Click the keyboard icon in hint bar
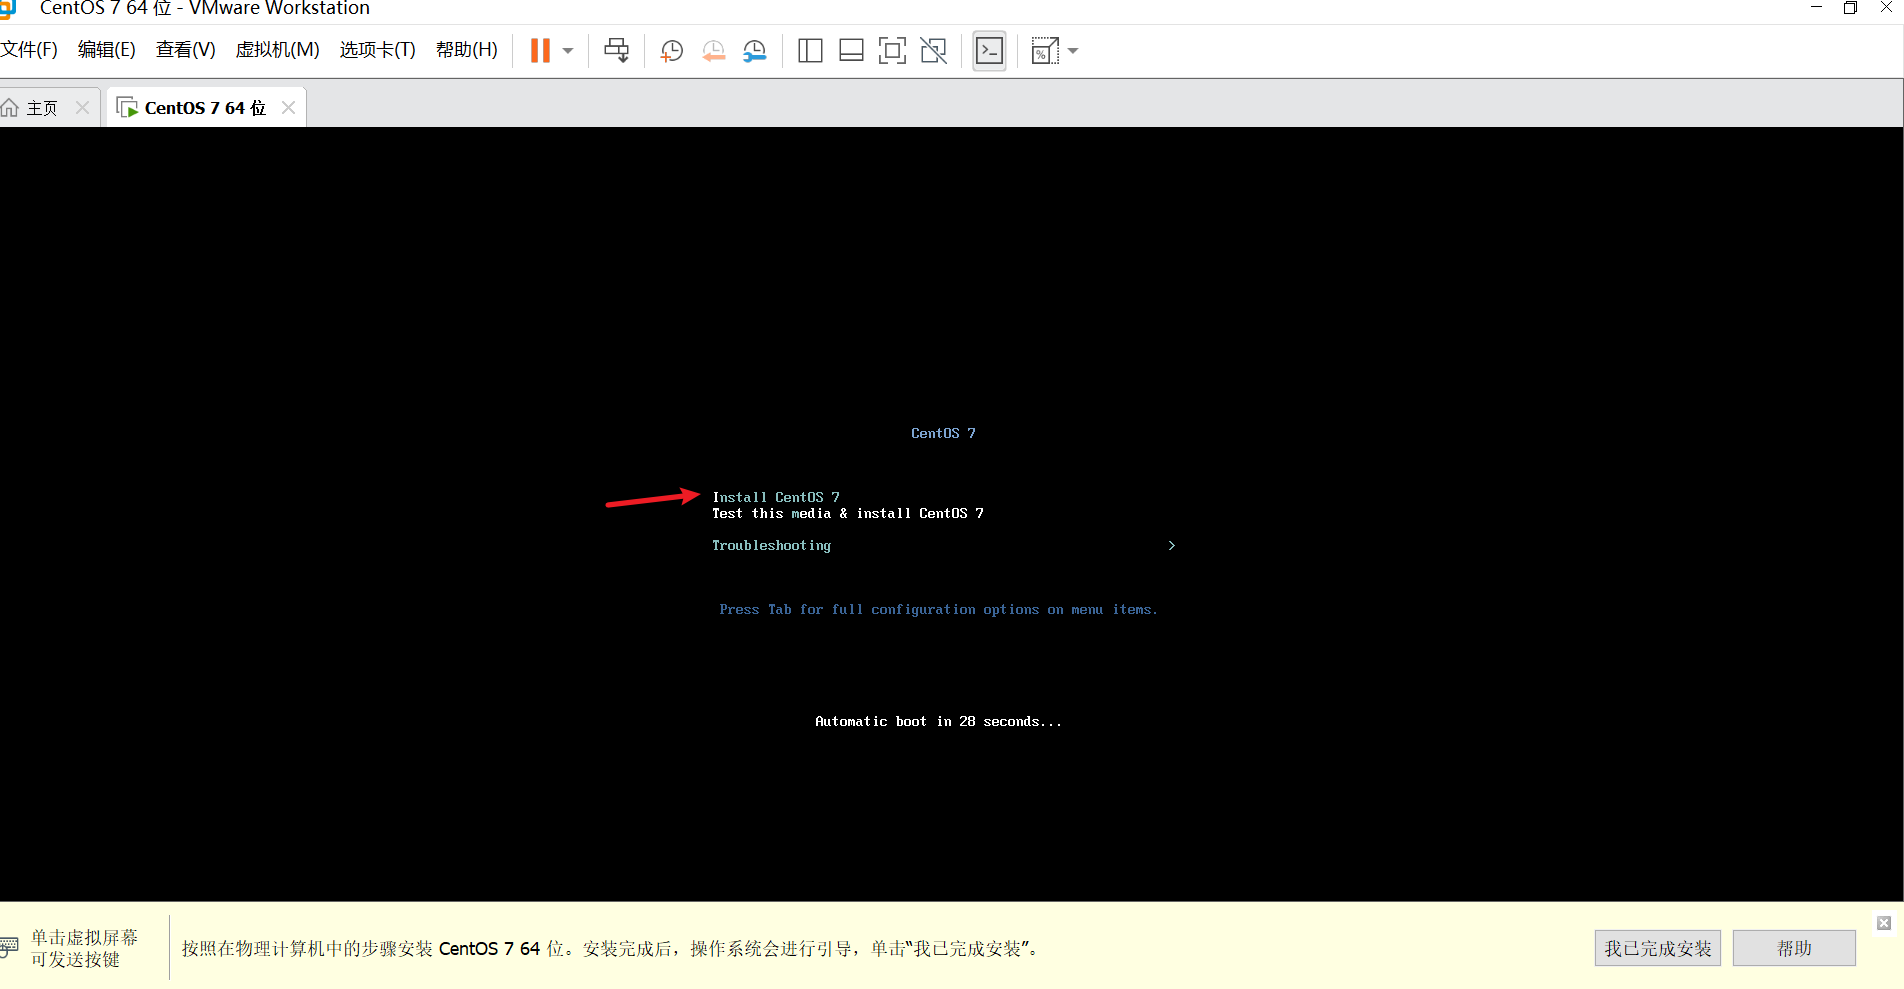Viewport: 1904px width, 989px height. [x=9, y=946]
